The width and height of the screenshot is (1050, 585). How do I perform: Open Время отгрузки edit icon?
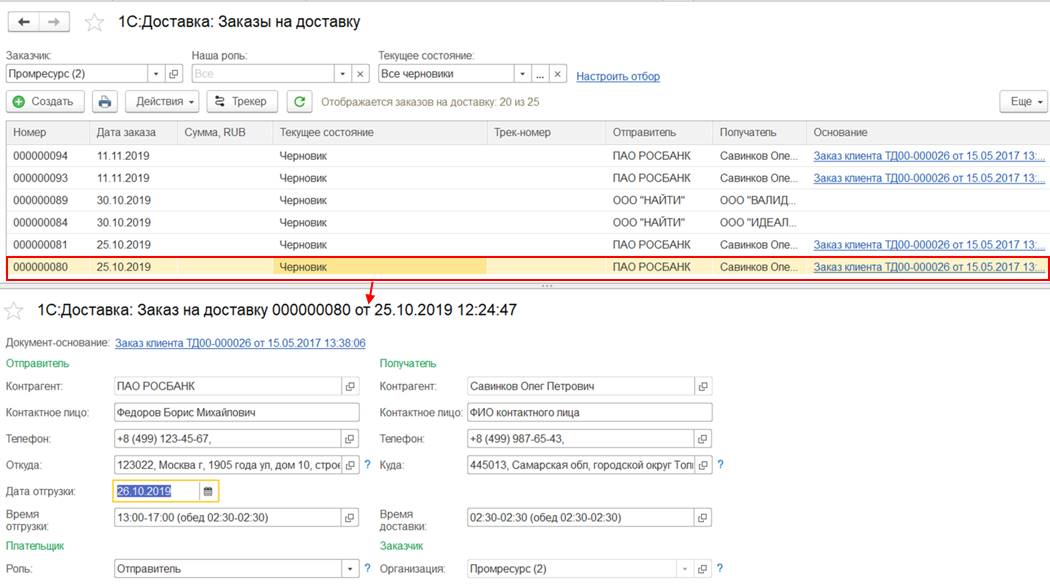tap(350, 517)
